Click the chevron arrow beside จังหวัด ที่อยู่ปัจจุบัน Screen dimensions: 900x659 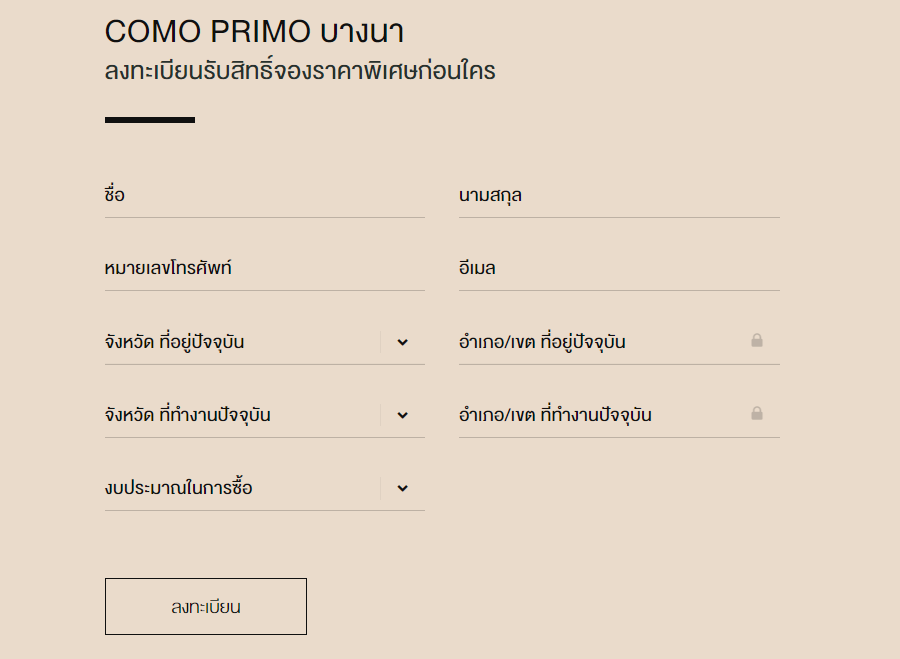click(402, 342)
